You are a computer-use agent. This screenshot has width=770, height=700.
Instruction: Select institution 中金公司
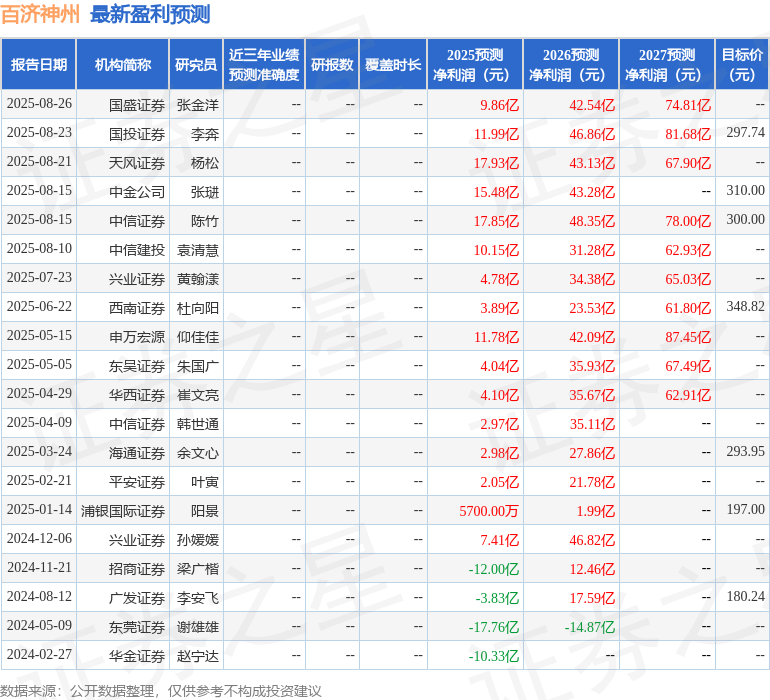click(x=137, y=192)
